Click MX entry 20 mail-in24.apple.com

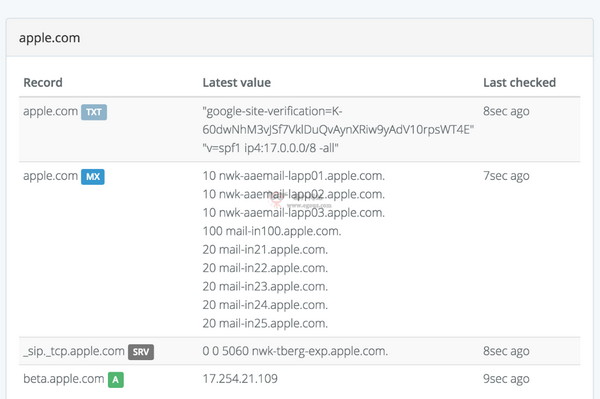pyautogui.click(x=265, y=305)
